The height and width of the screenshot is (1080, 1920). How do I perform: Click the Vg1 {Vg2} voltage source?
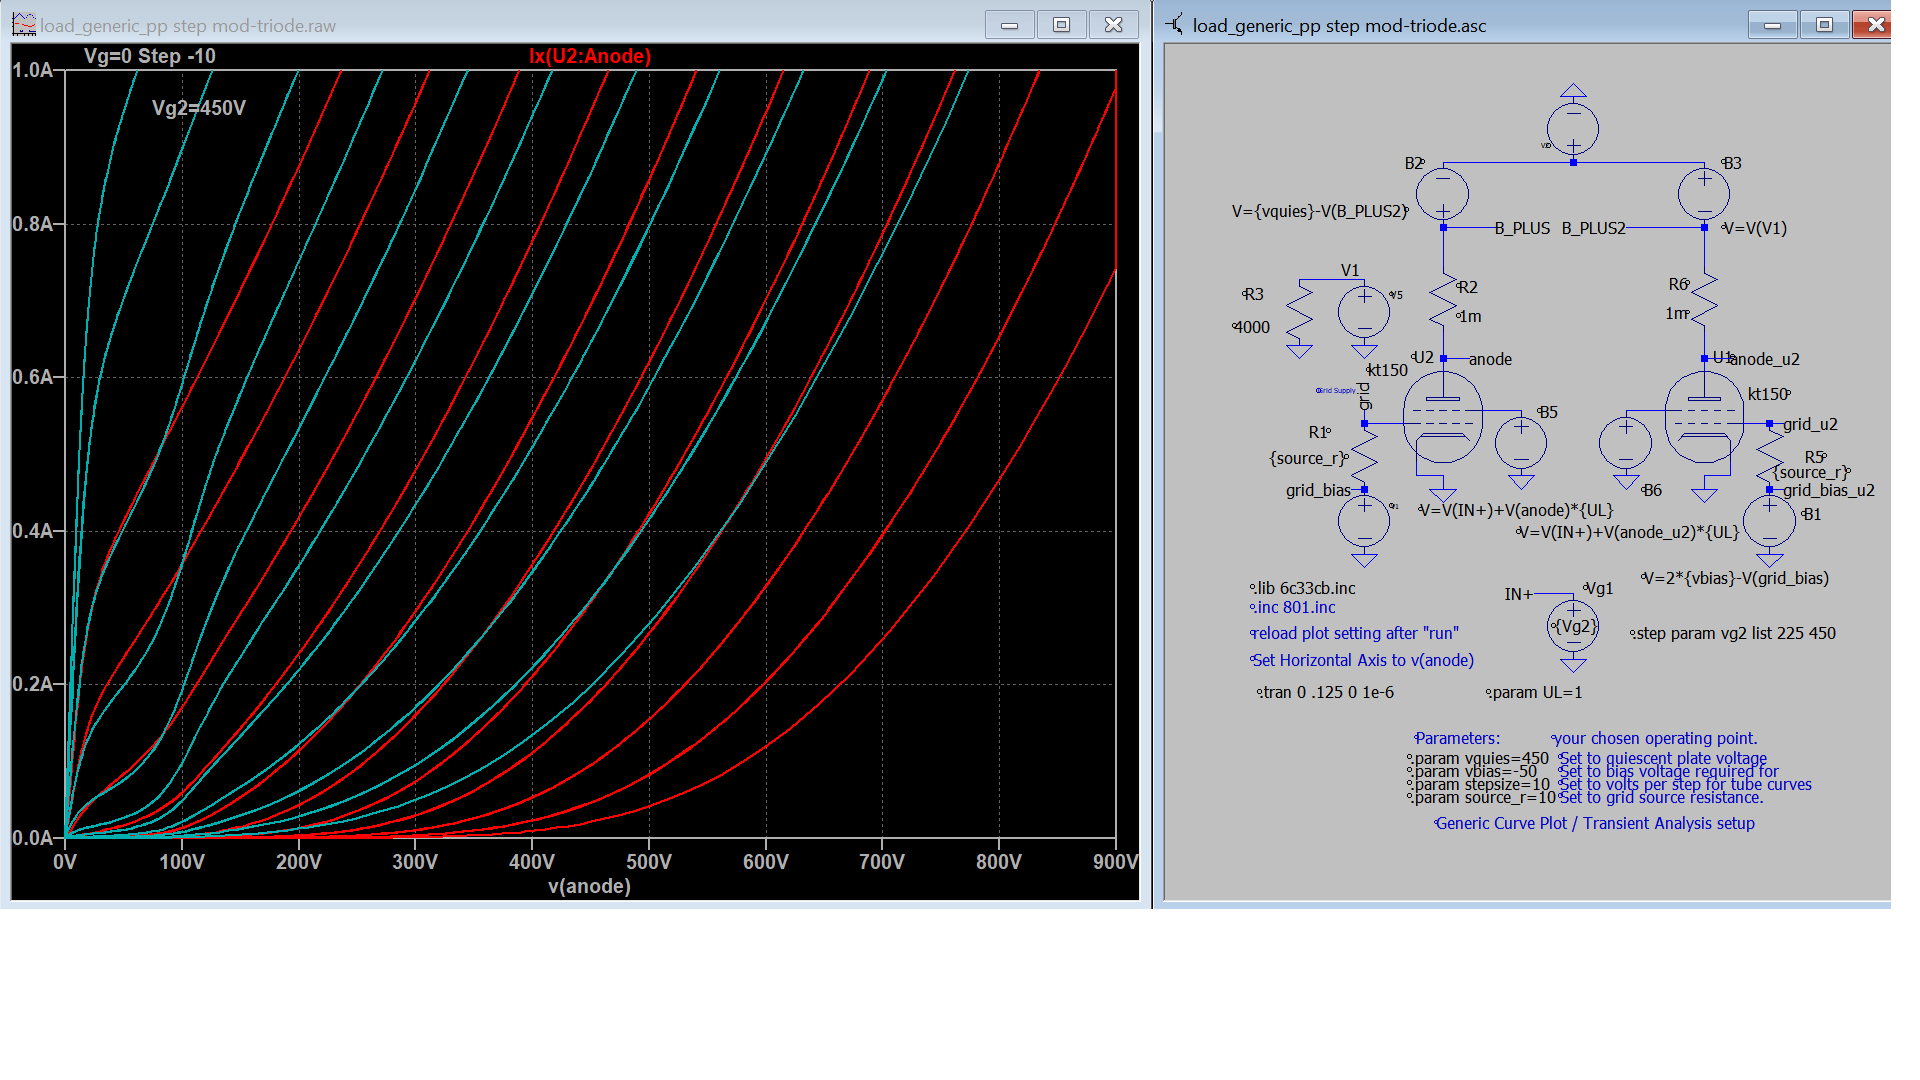1573,626
